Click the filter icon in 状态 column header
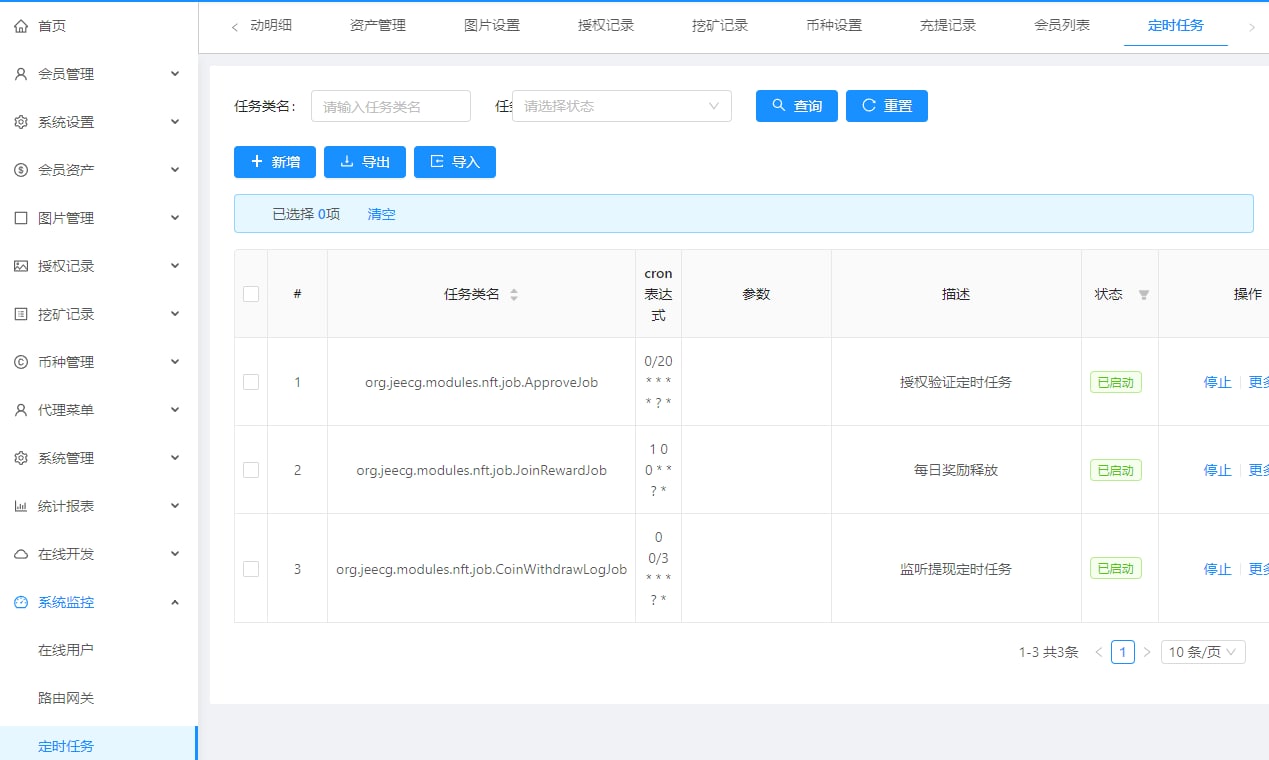1269x760 pixels. 1144,295
